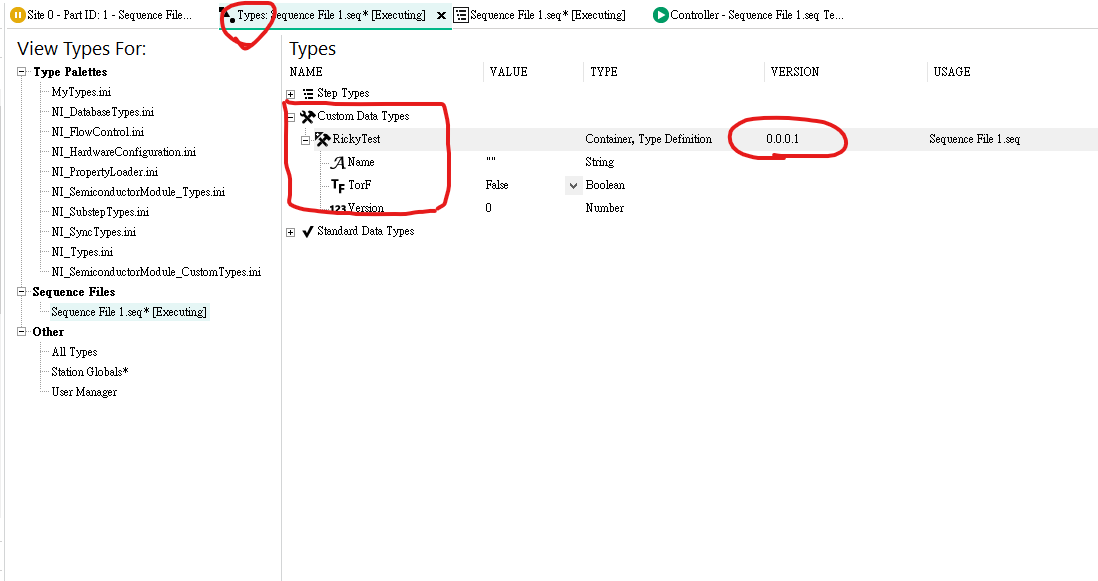Collapse the RickyTest container node
This screenshot has height=581, width=1098.
(306, 140)
